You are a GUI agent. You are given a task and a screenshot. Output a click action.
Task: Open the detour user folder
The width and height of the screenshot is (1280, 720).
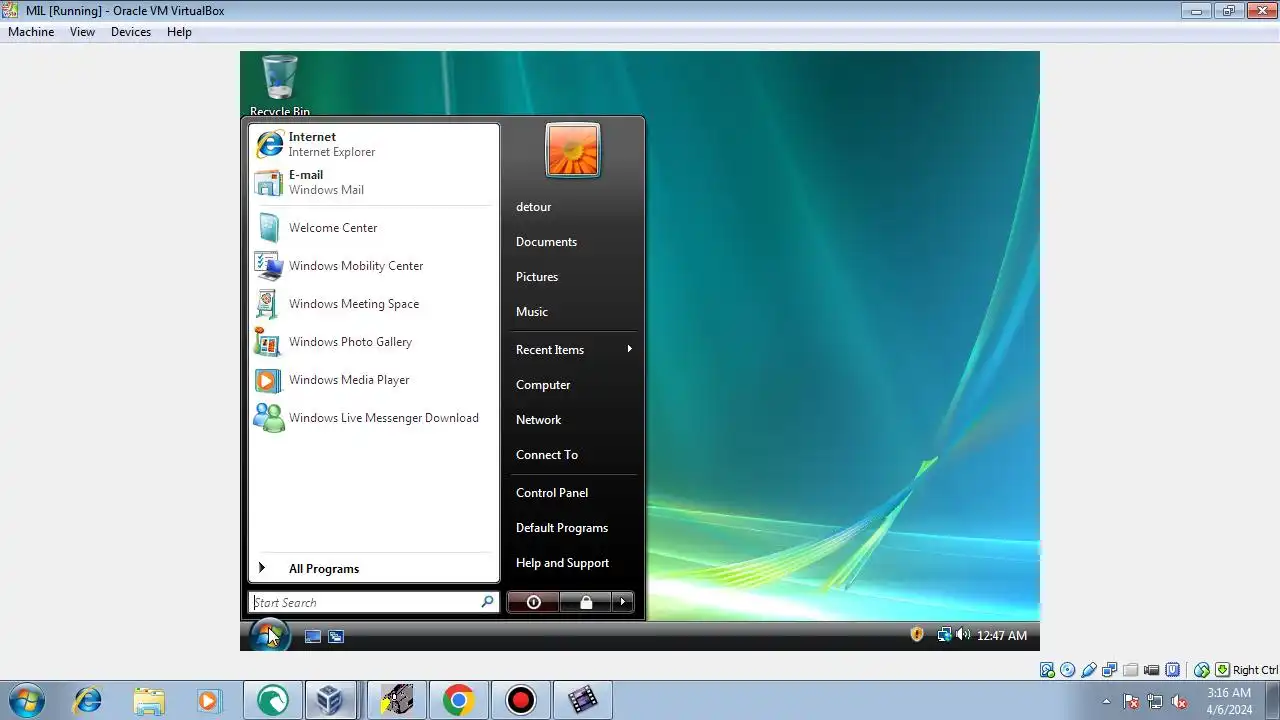[534, 207]
